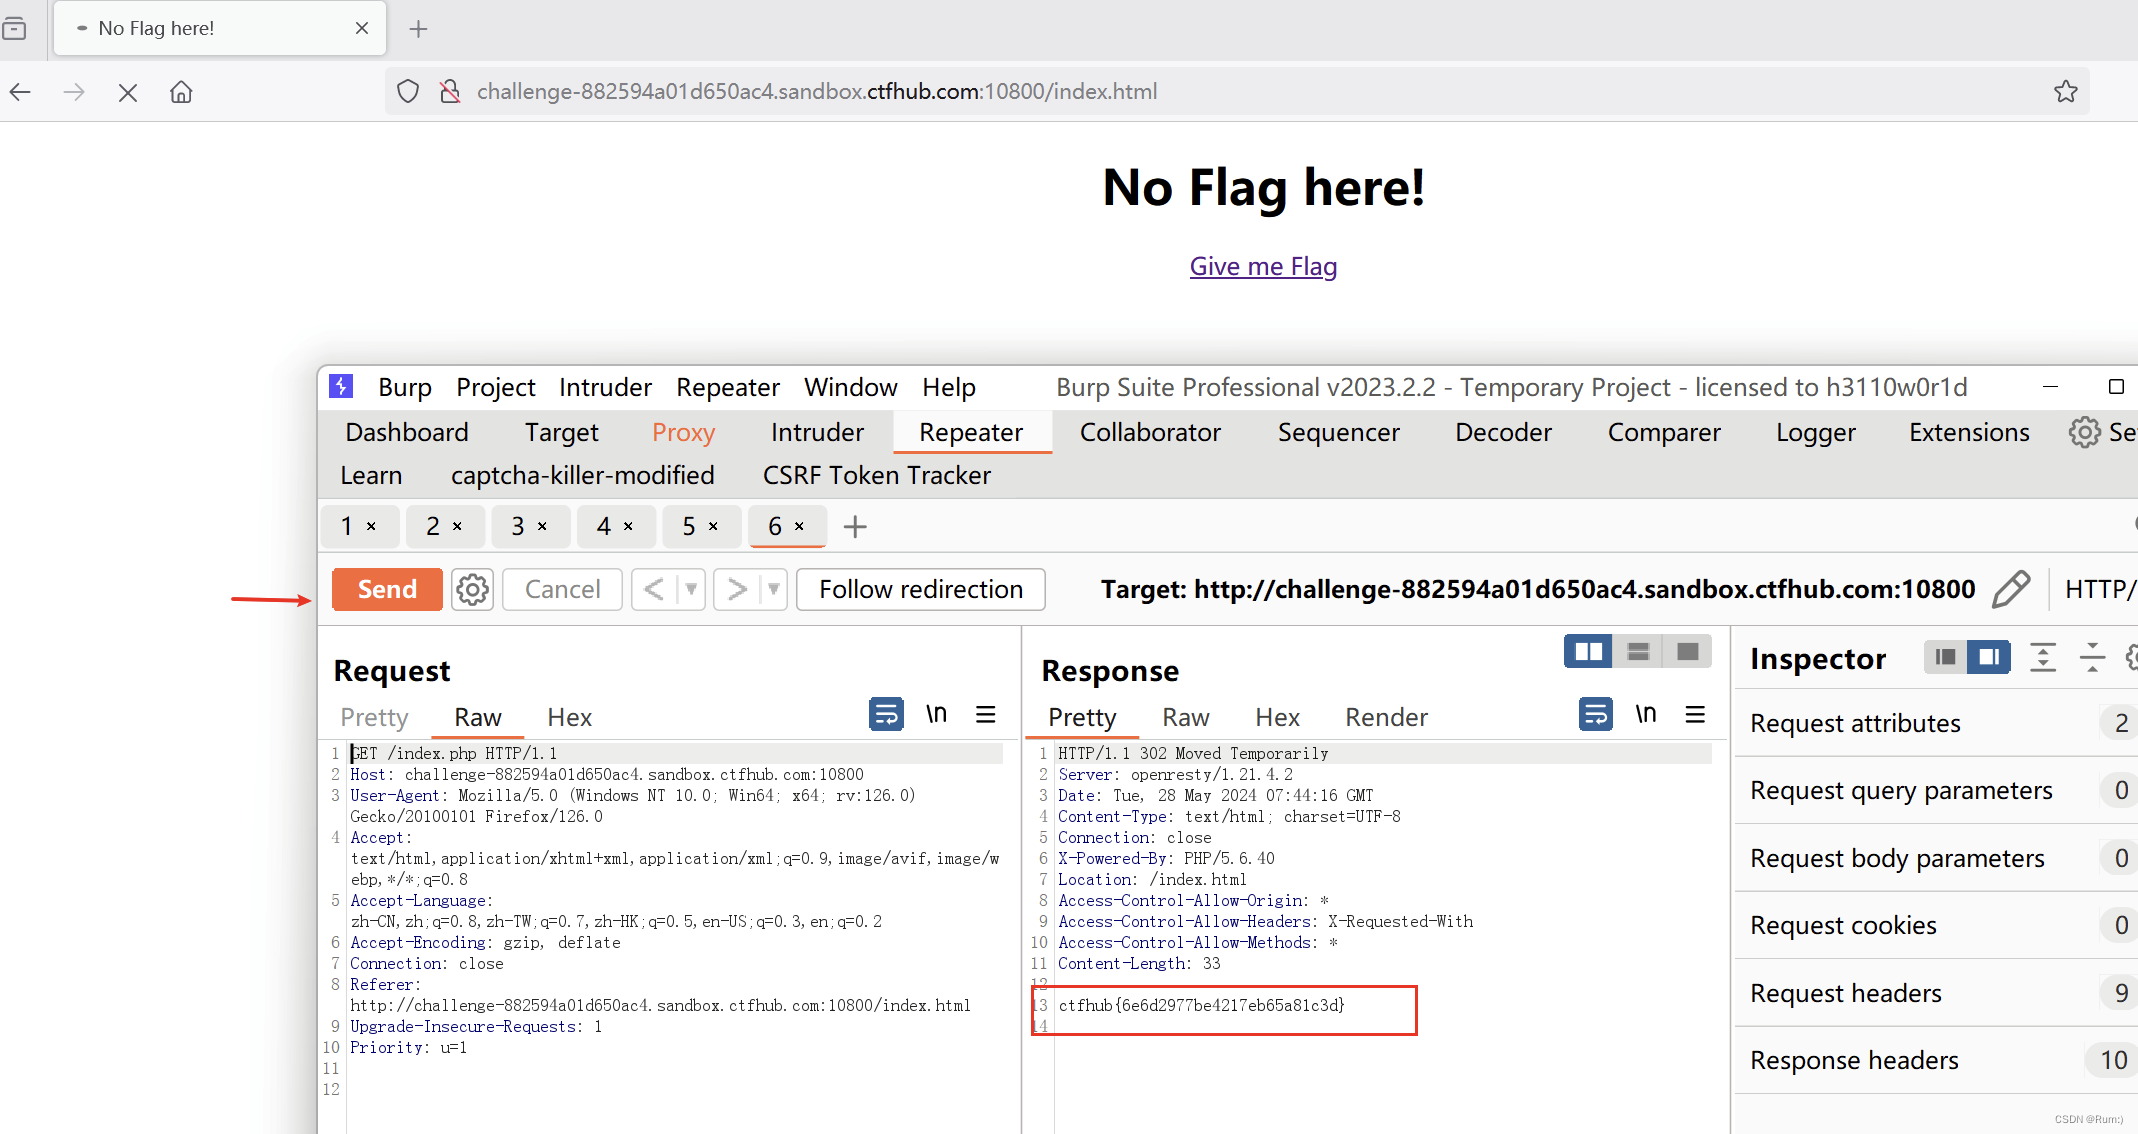2138x1134 pixels.
Task: Open the Burp menu
Action: 405,387
